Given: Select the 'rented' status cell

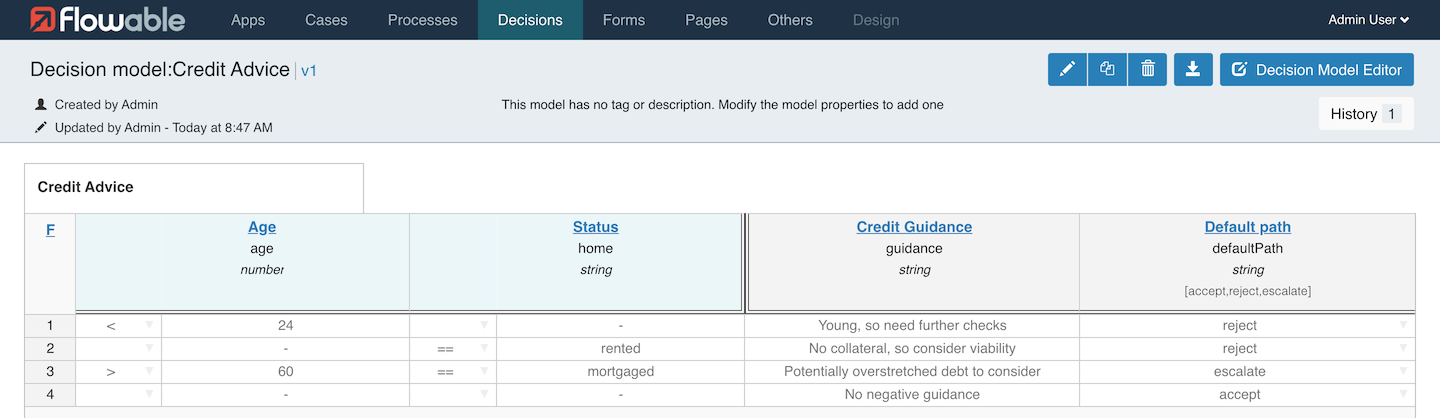Looking at the screenshot, I should coord(620,348).
